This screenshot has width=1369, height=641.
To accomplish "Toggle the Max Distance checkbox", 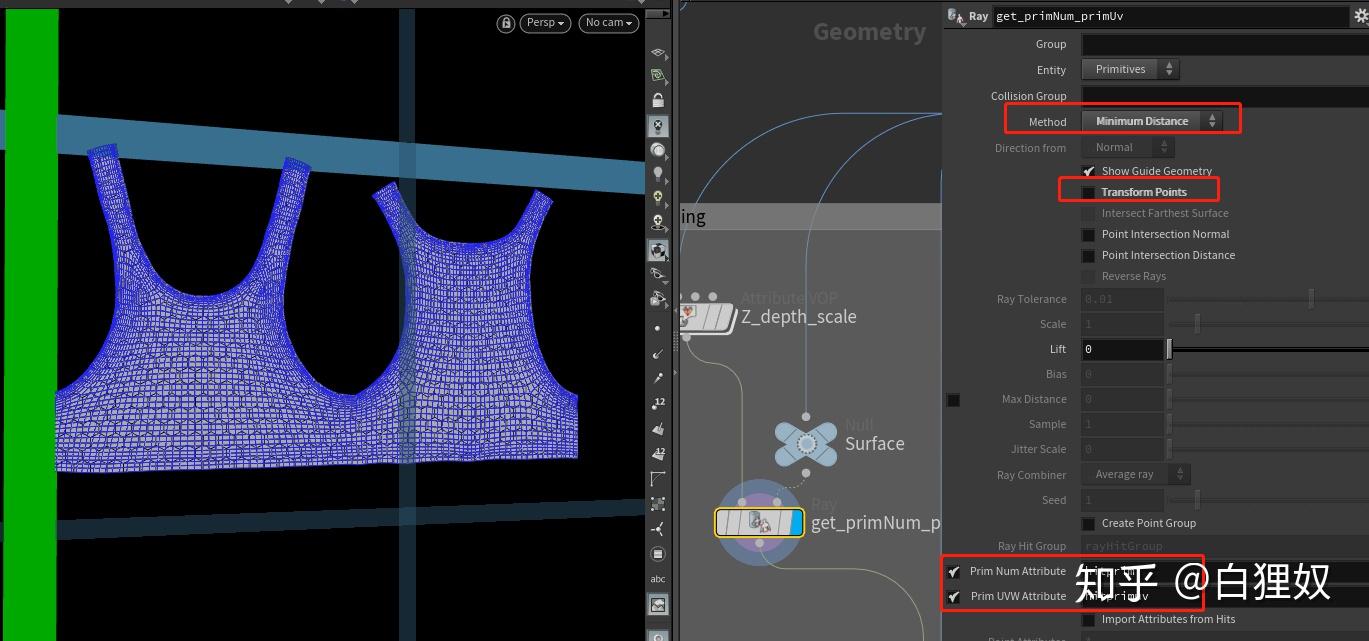I will (954, 400).
